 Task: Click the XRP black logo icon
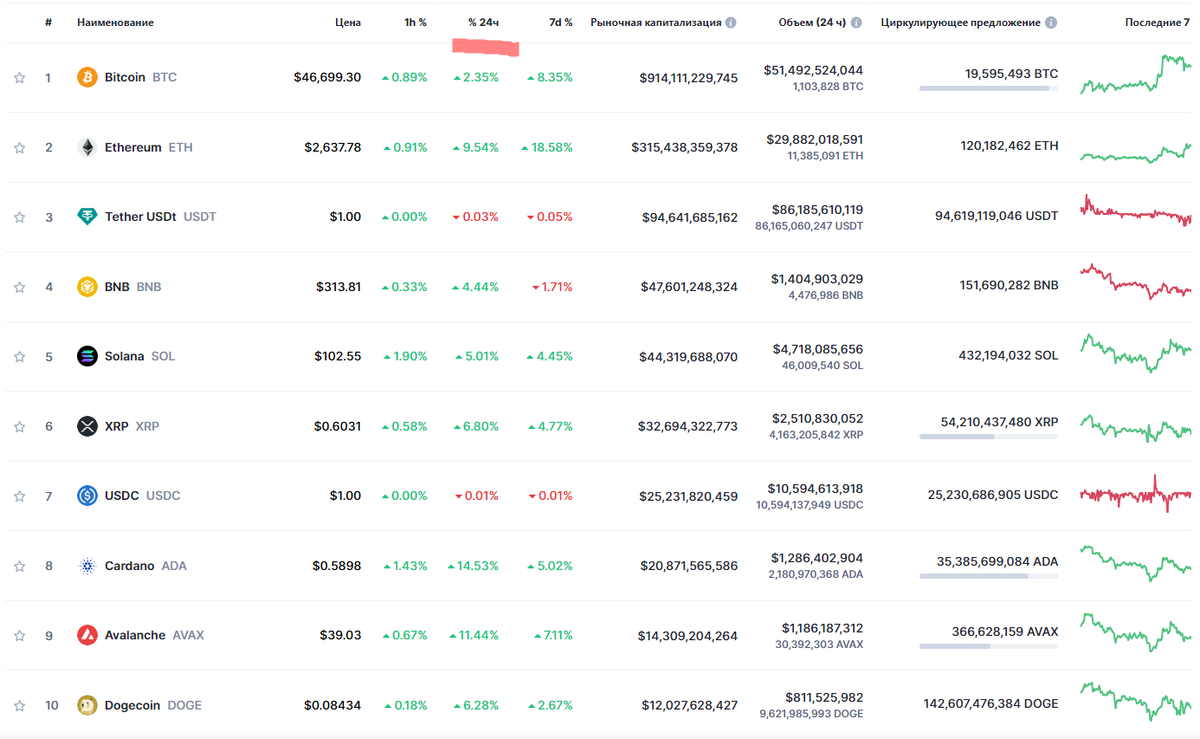[88, 426]
